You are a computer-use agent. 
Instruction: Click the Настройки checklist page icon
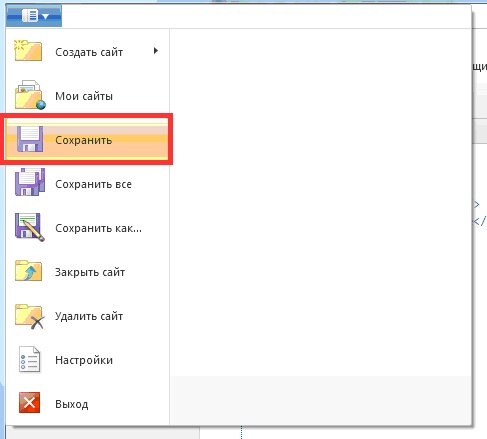click(29, 359)
